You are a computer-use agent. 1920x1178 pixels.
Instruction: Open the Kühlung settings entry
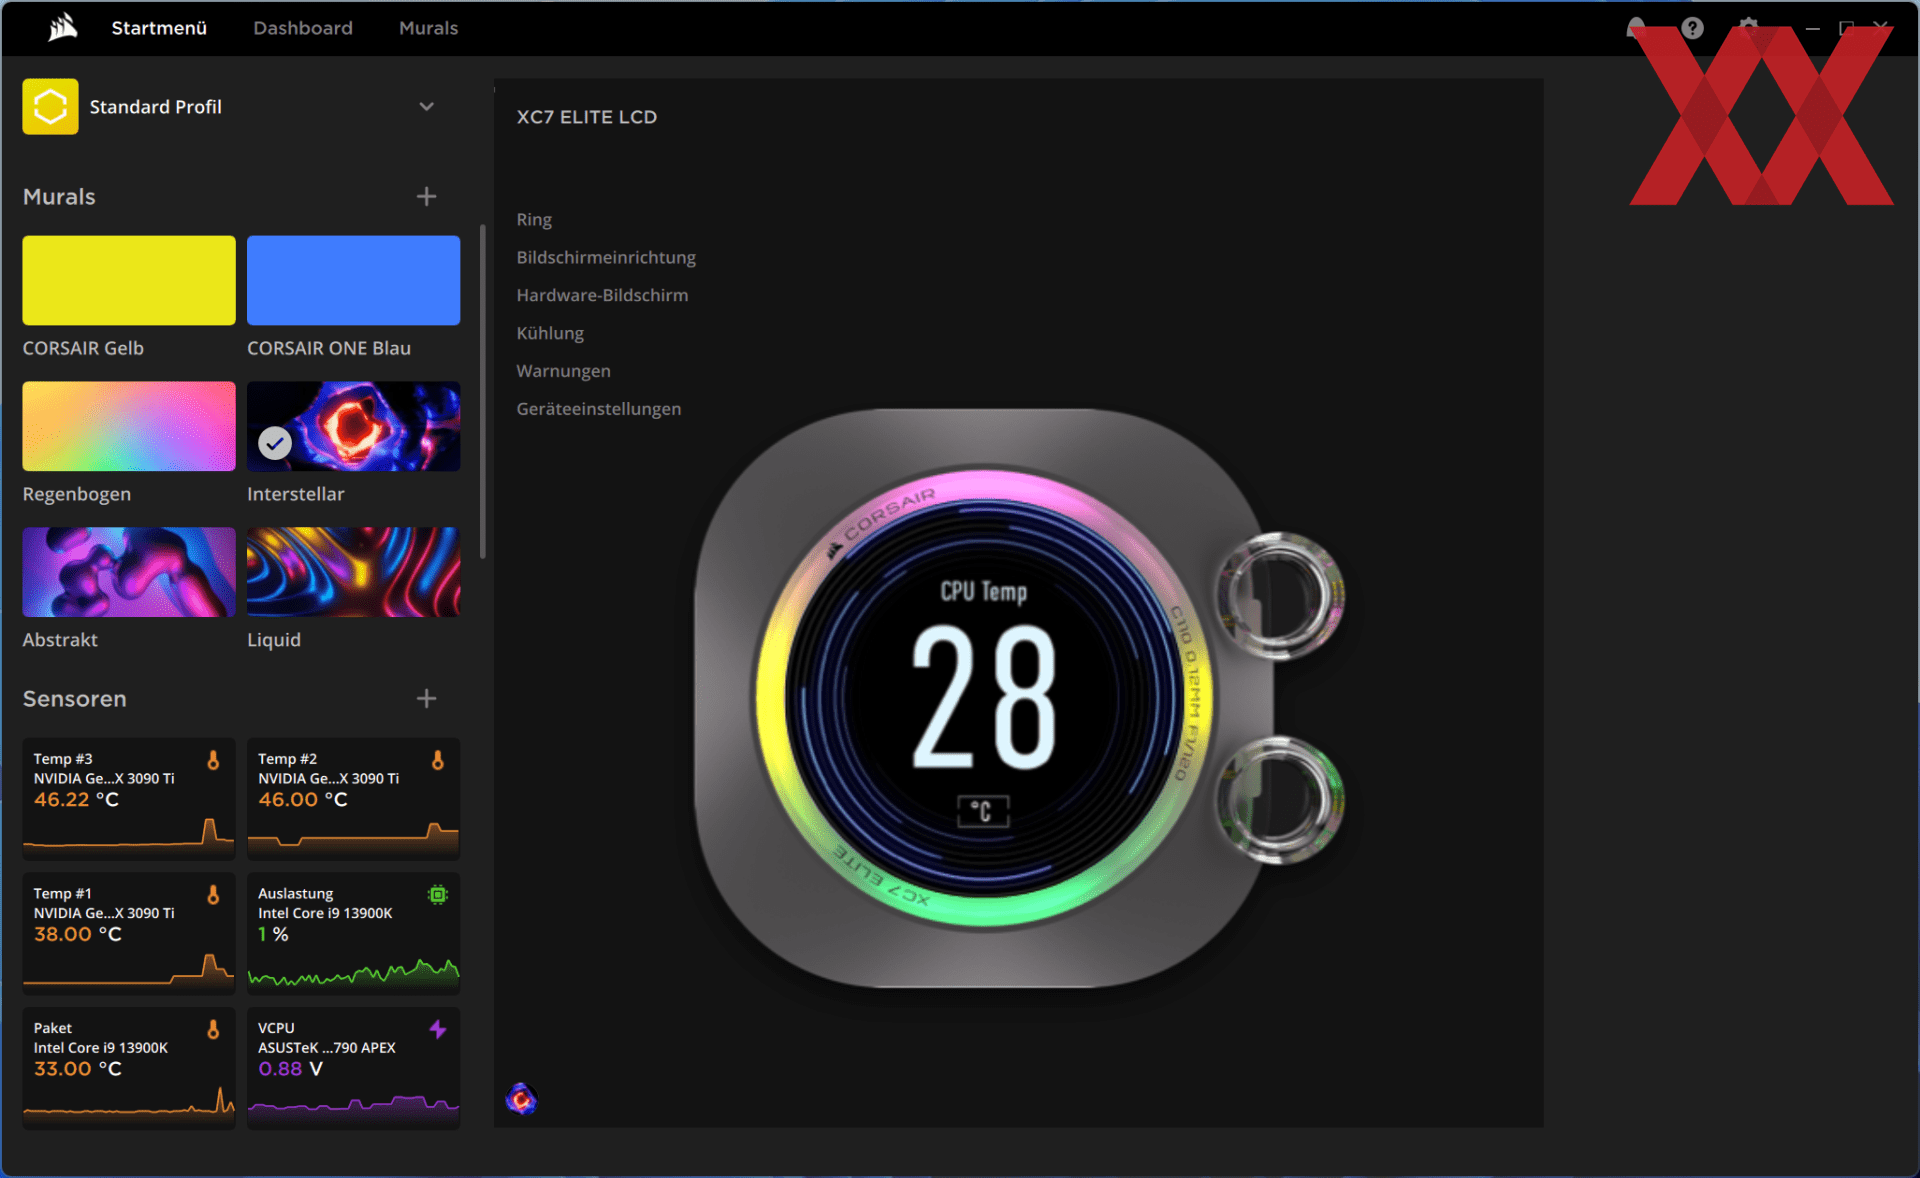click(x=550, y=333)
